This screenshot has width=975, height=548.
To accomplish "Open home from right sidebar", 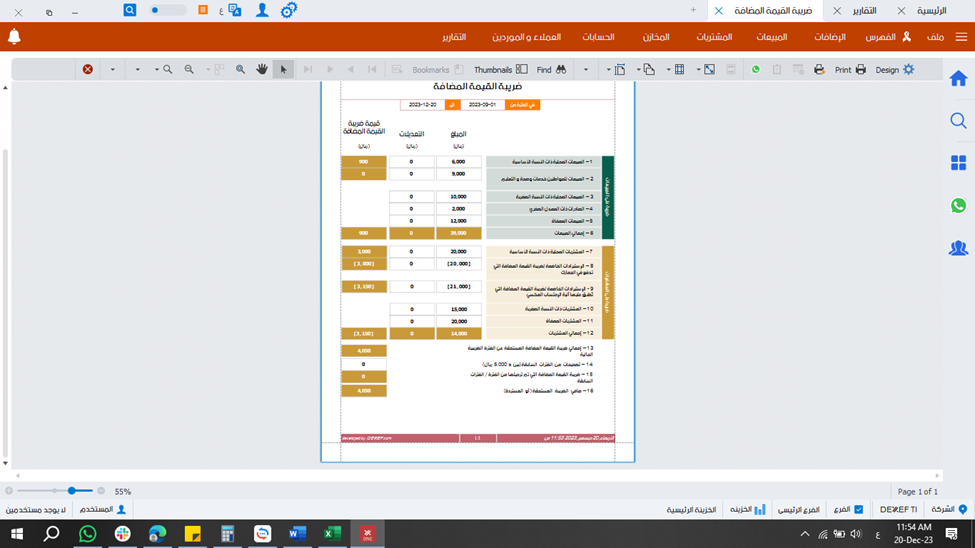I will coord(958,79).
